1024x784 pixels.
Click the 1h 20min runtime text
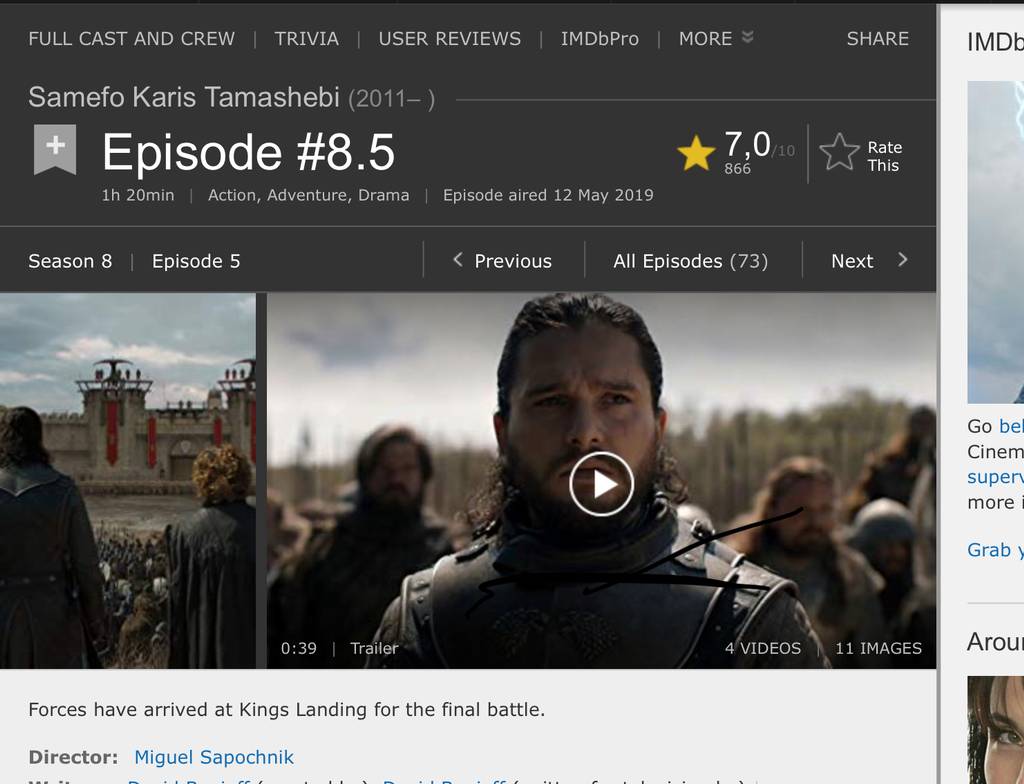[138, 195]
